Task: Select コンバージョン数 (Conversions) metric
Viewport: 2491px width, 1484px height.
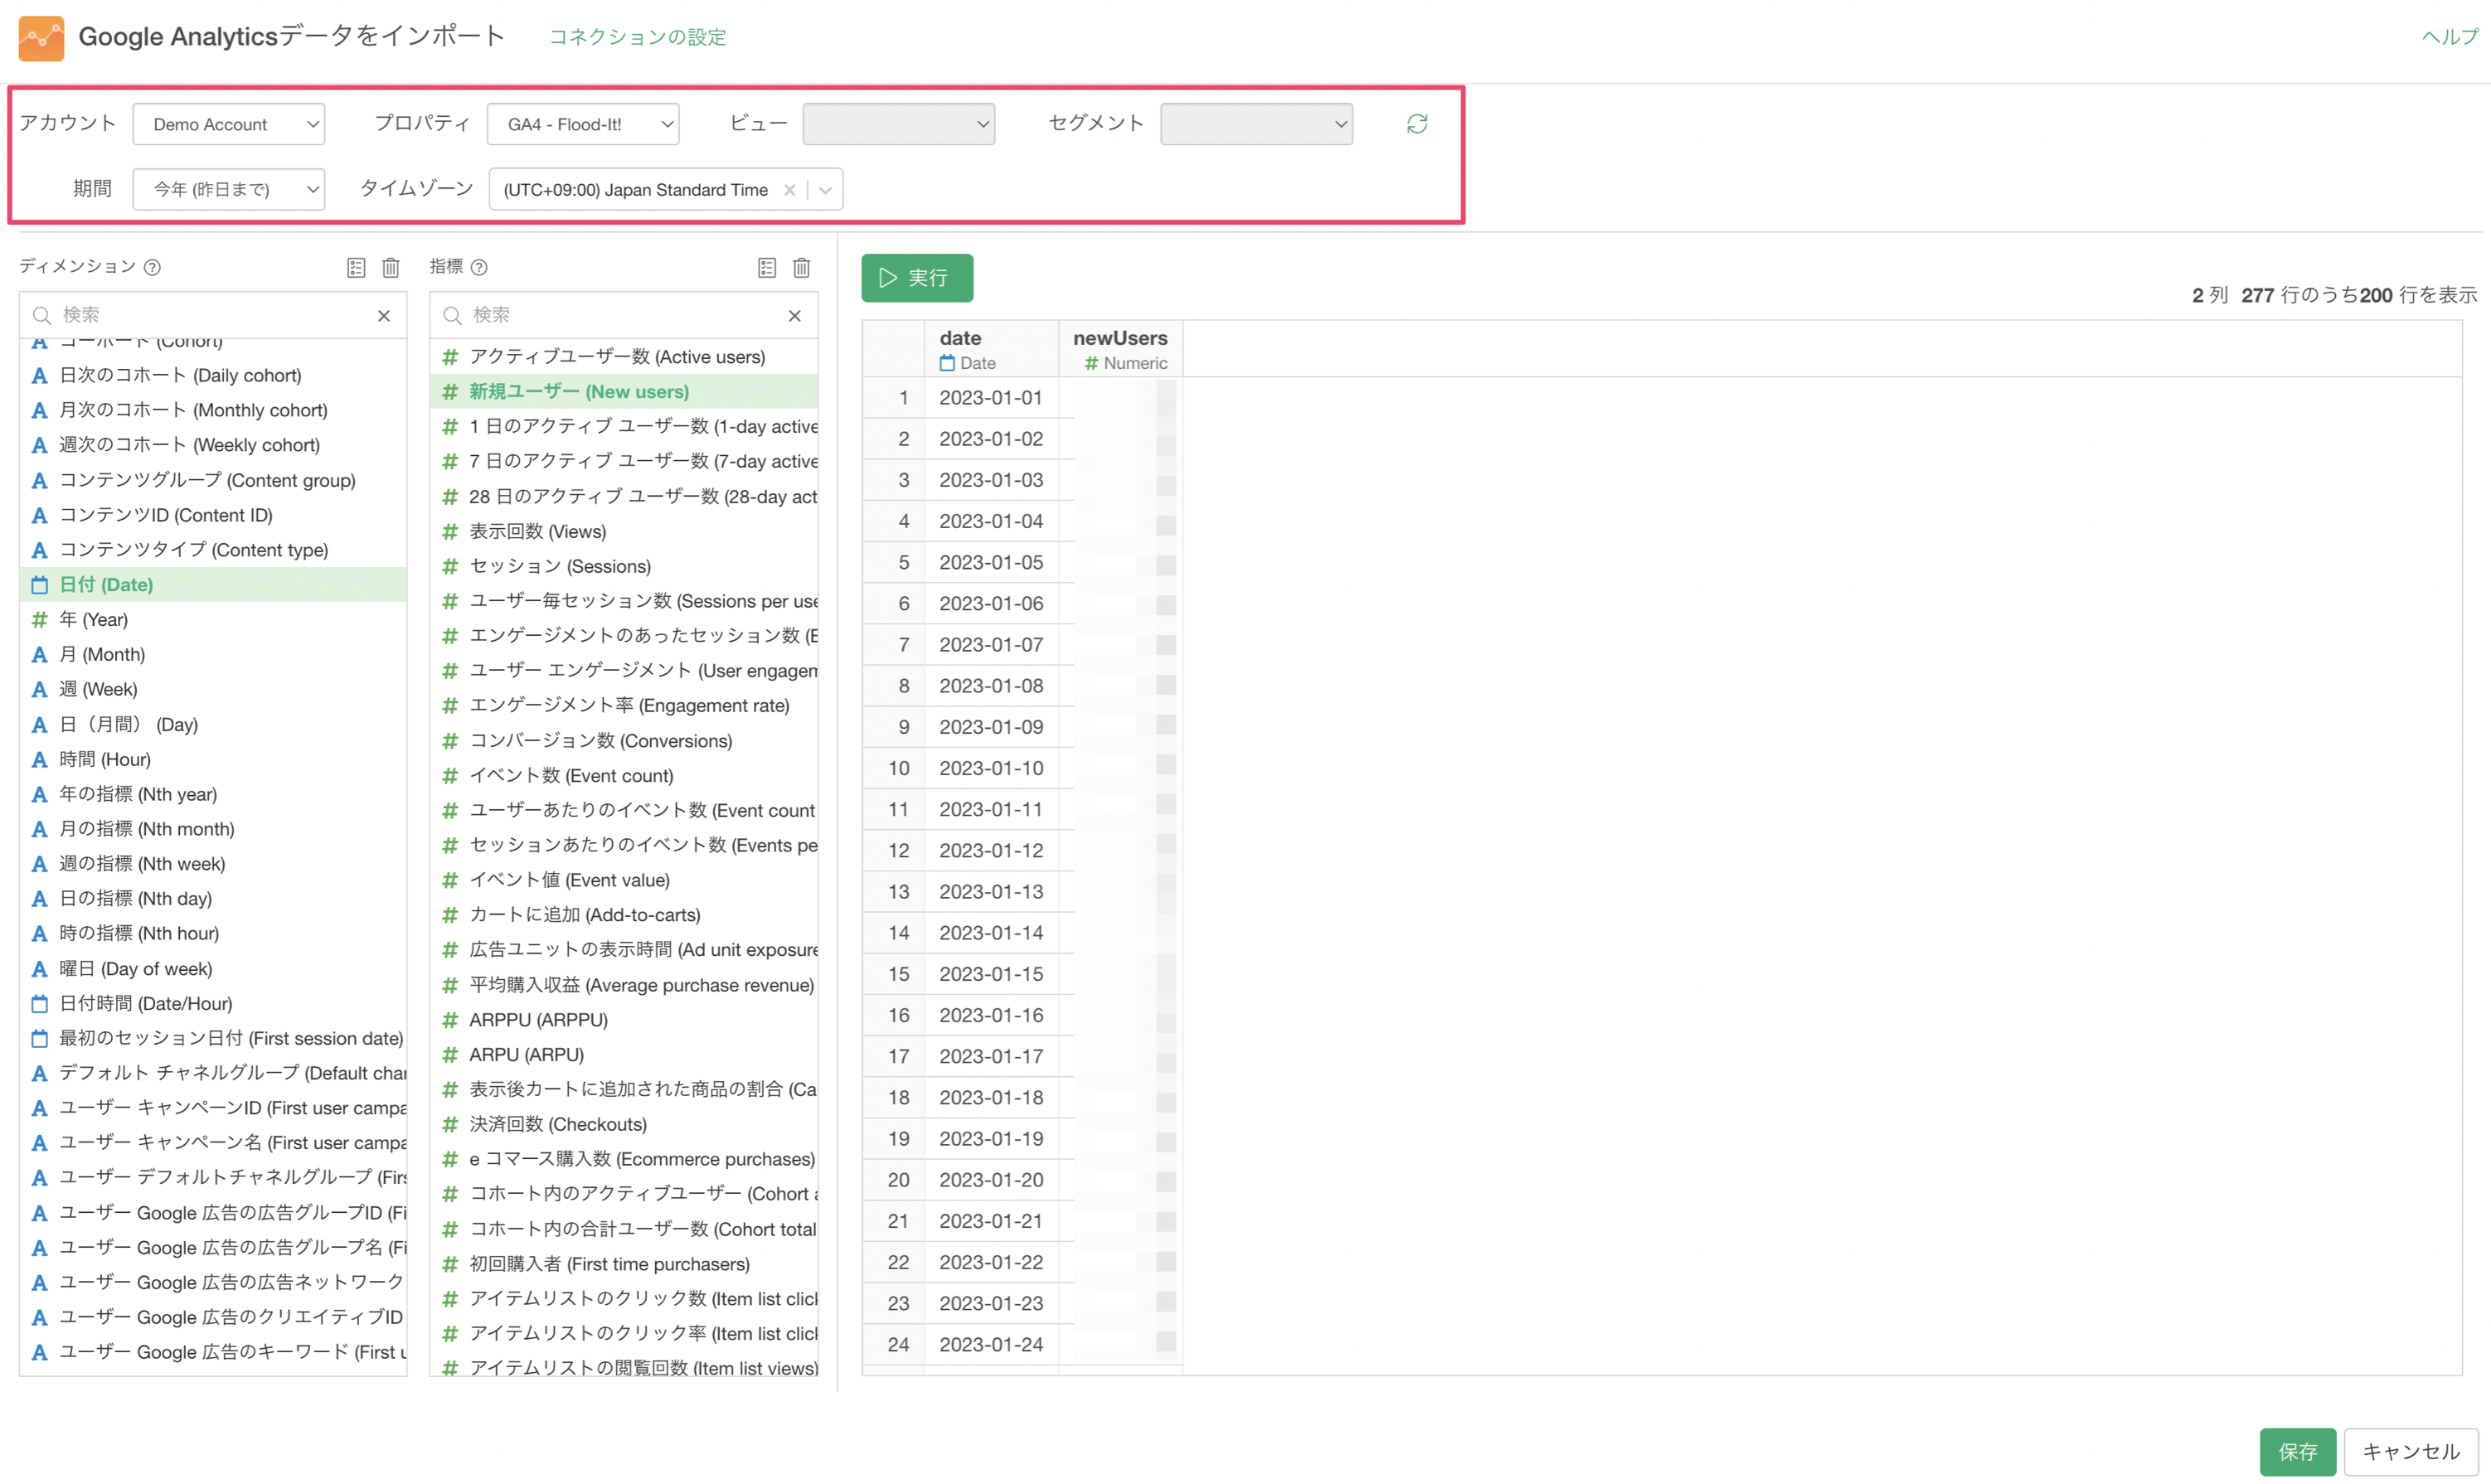Action: tap(624, 741)
